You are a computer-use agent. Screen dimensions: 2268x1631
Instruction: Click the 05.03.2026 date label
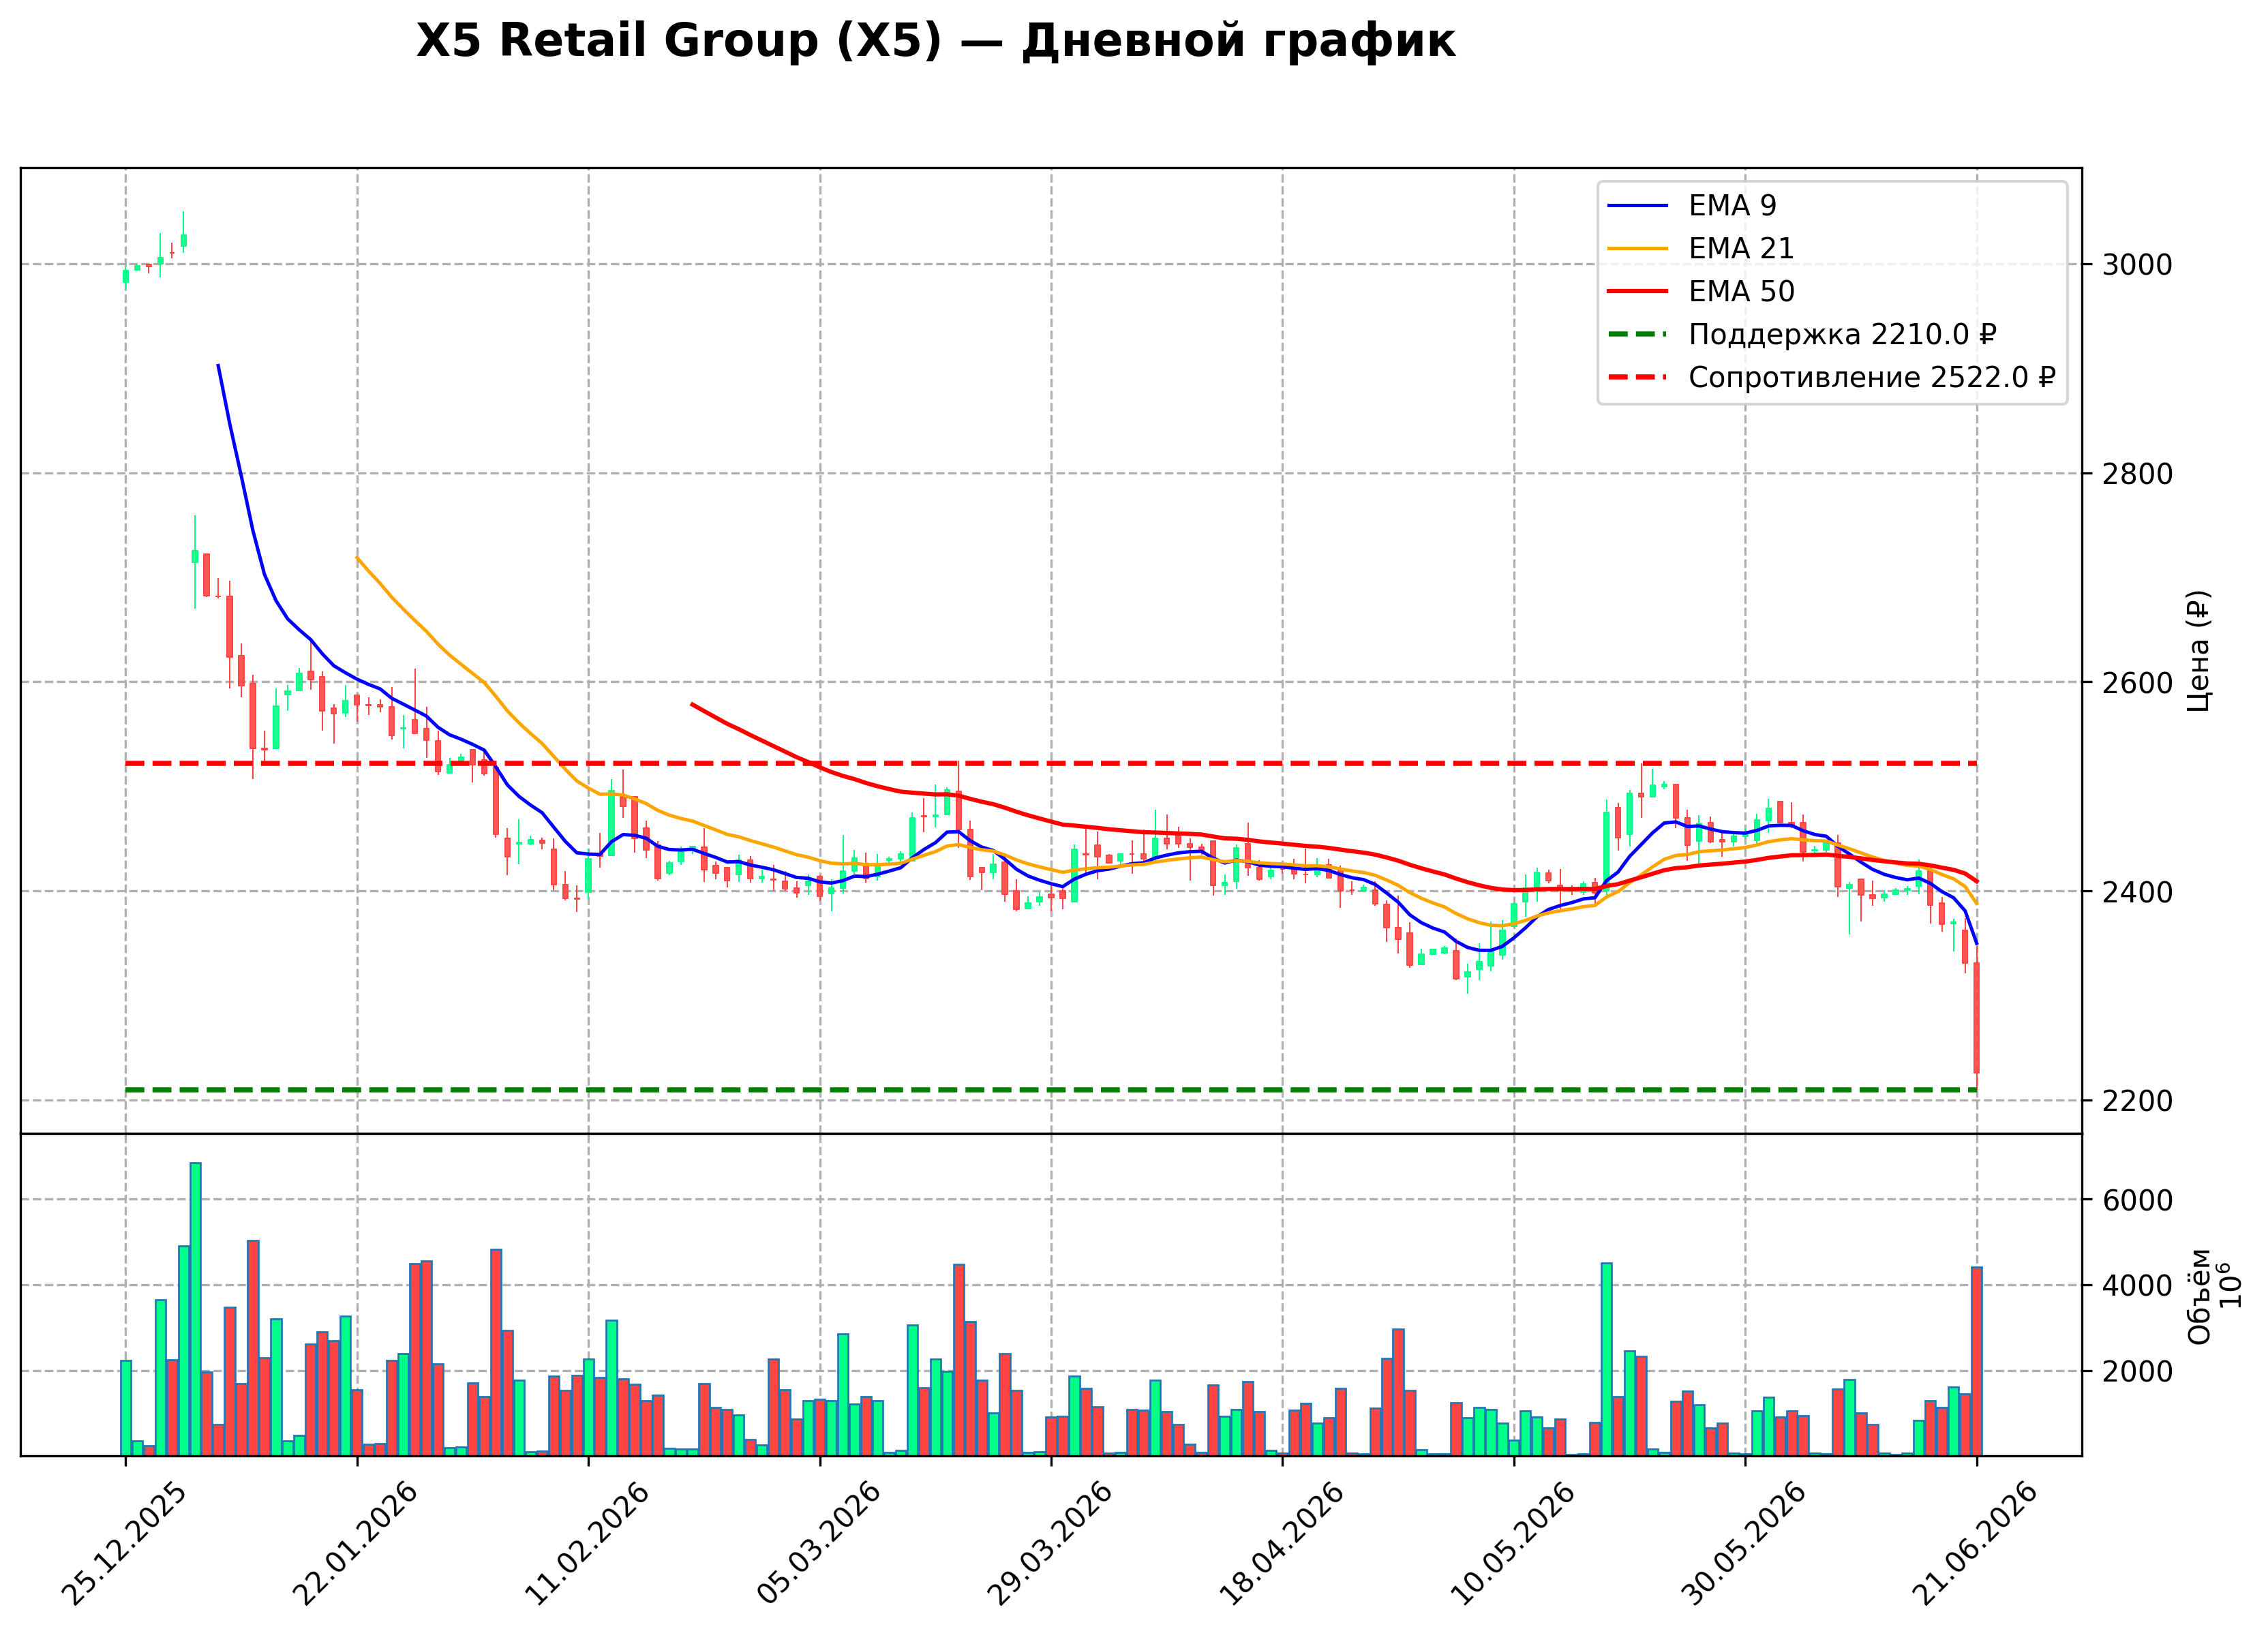point(819,1544)
